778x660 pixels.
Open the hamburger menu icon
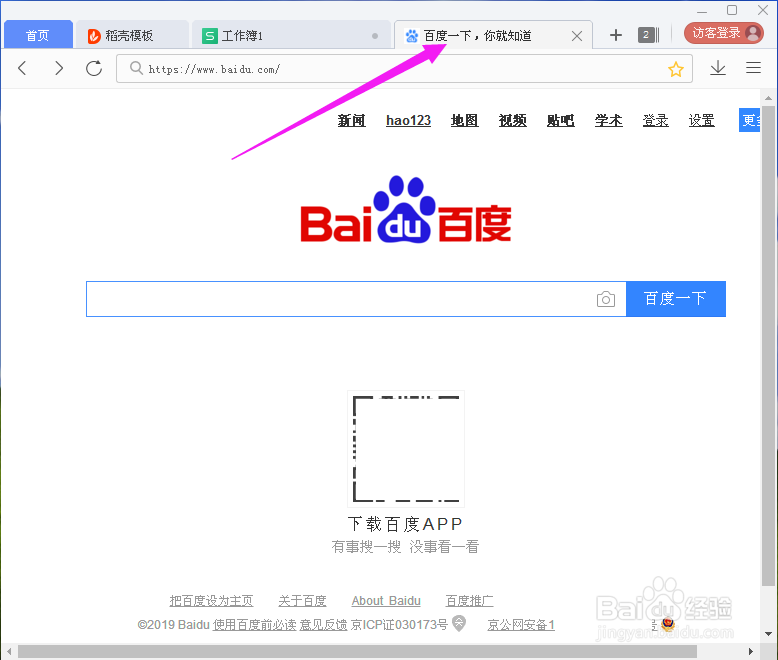tap(753, 67)
